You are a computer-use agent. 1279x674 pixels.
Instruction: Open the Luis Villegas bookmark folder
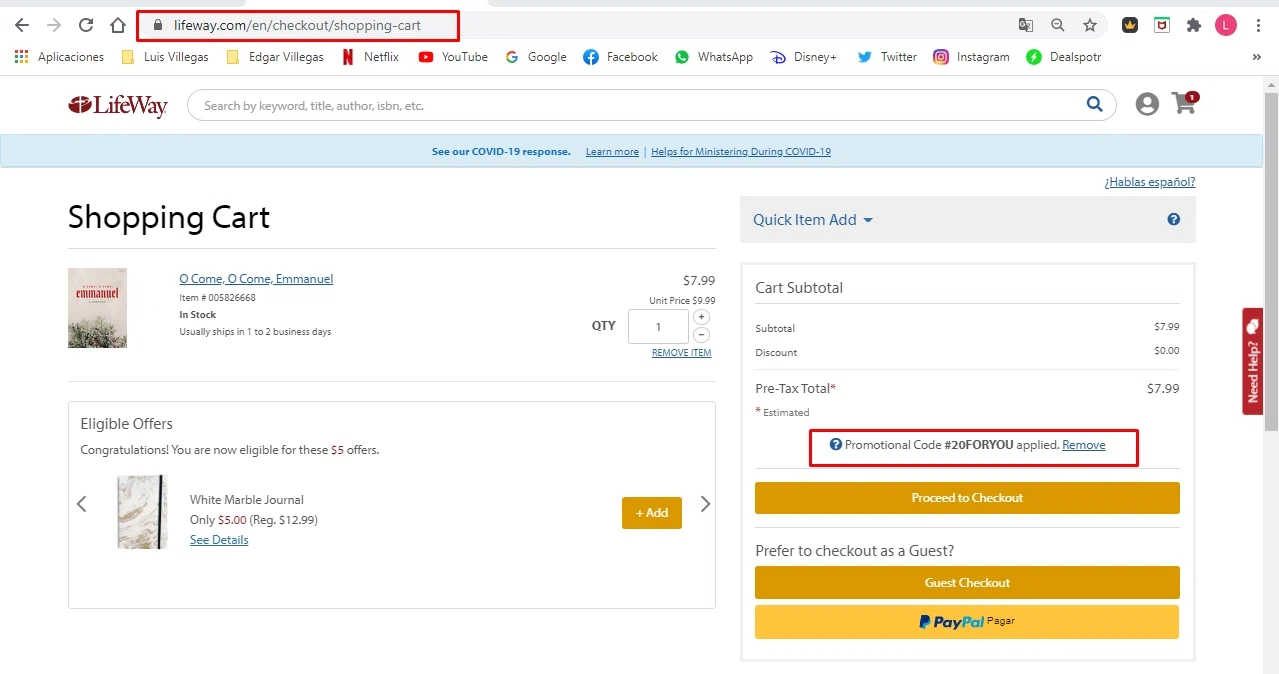click(x=165, y=57)
